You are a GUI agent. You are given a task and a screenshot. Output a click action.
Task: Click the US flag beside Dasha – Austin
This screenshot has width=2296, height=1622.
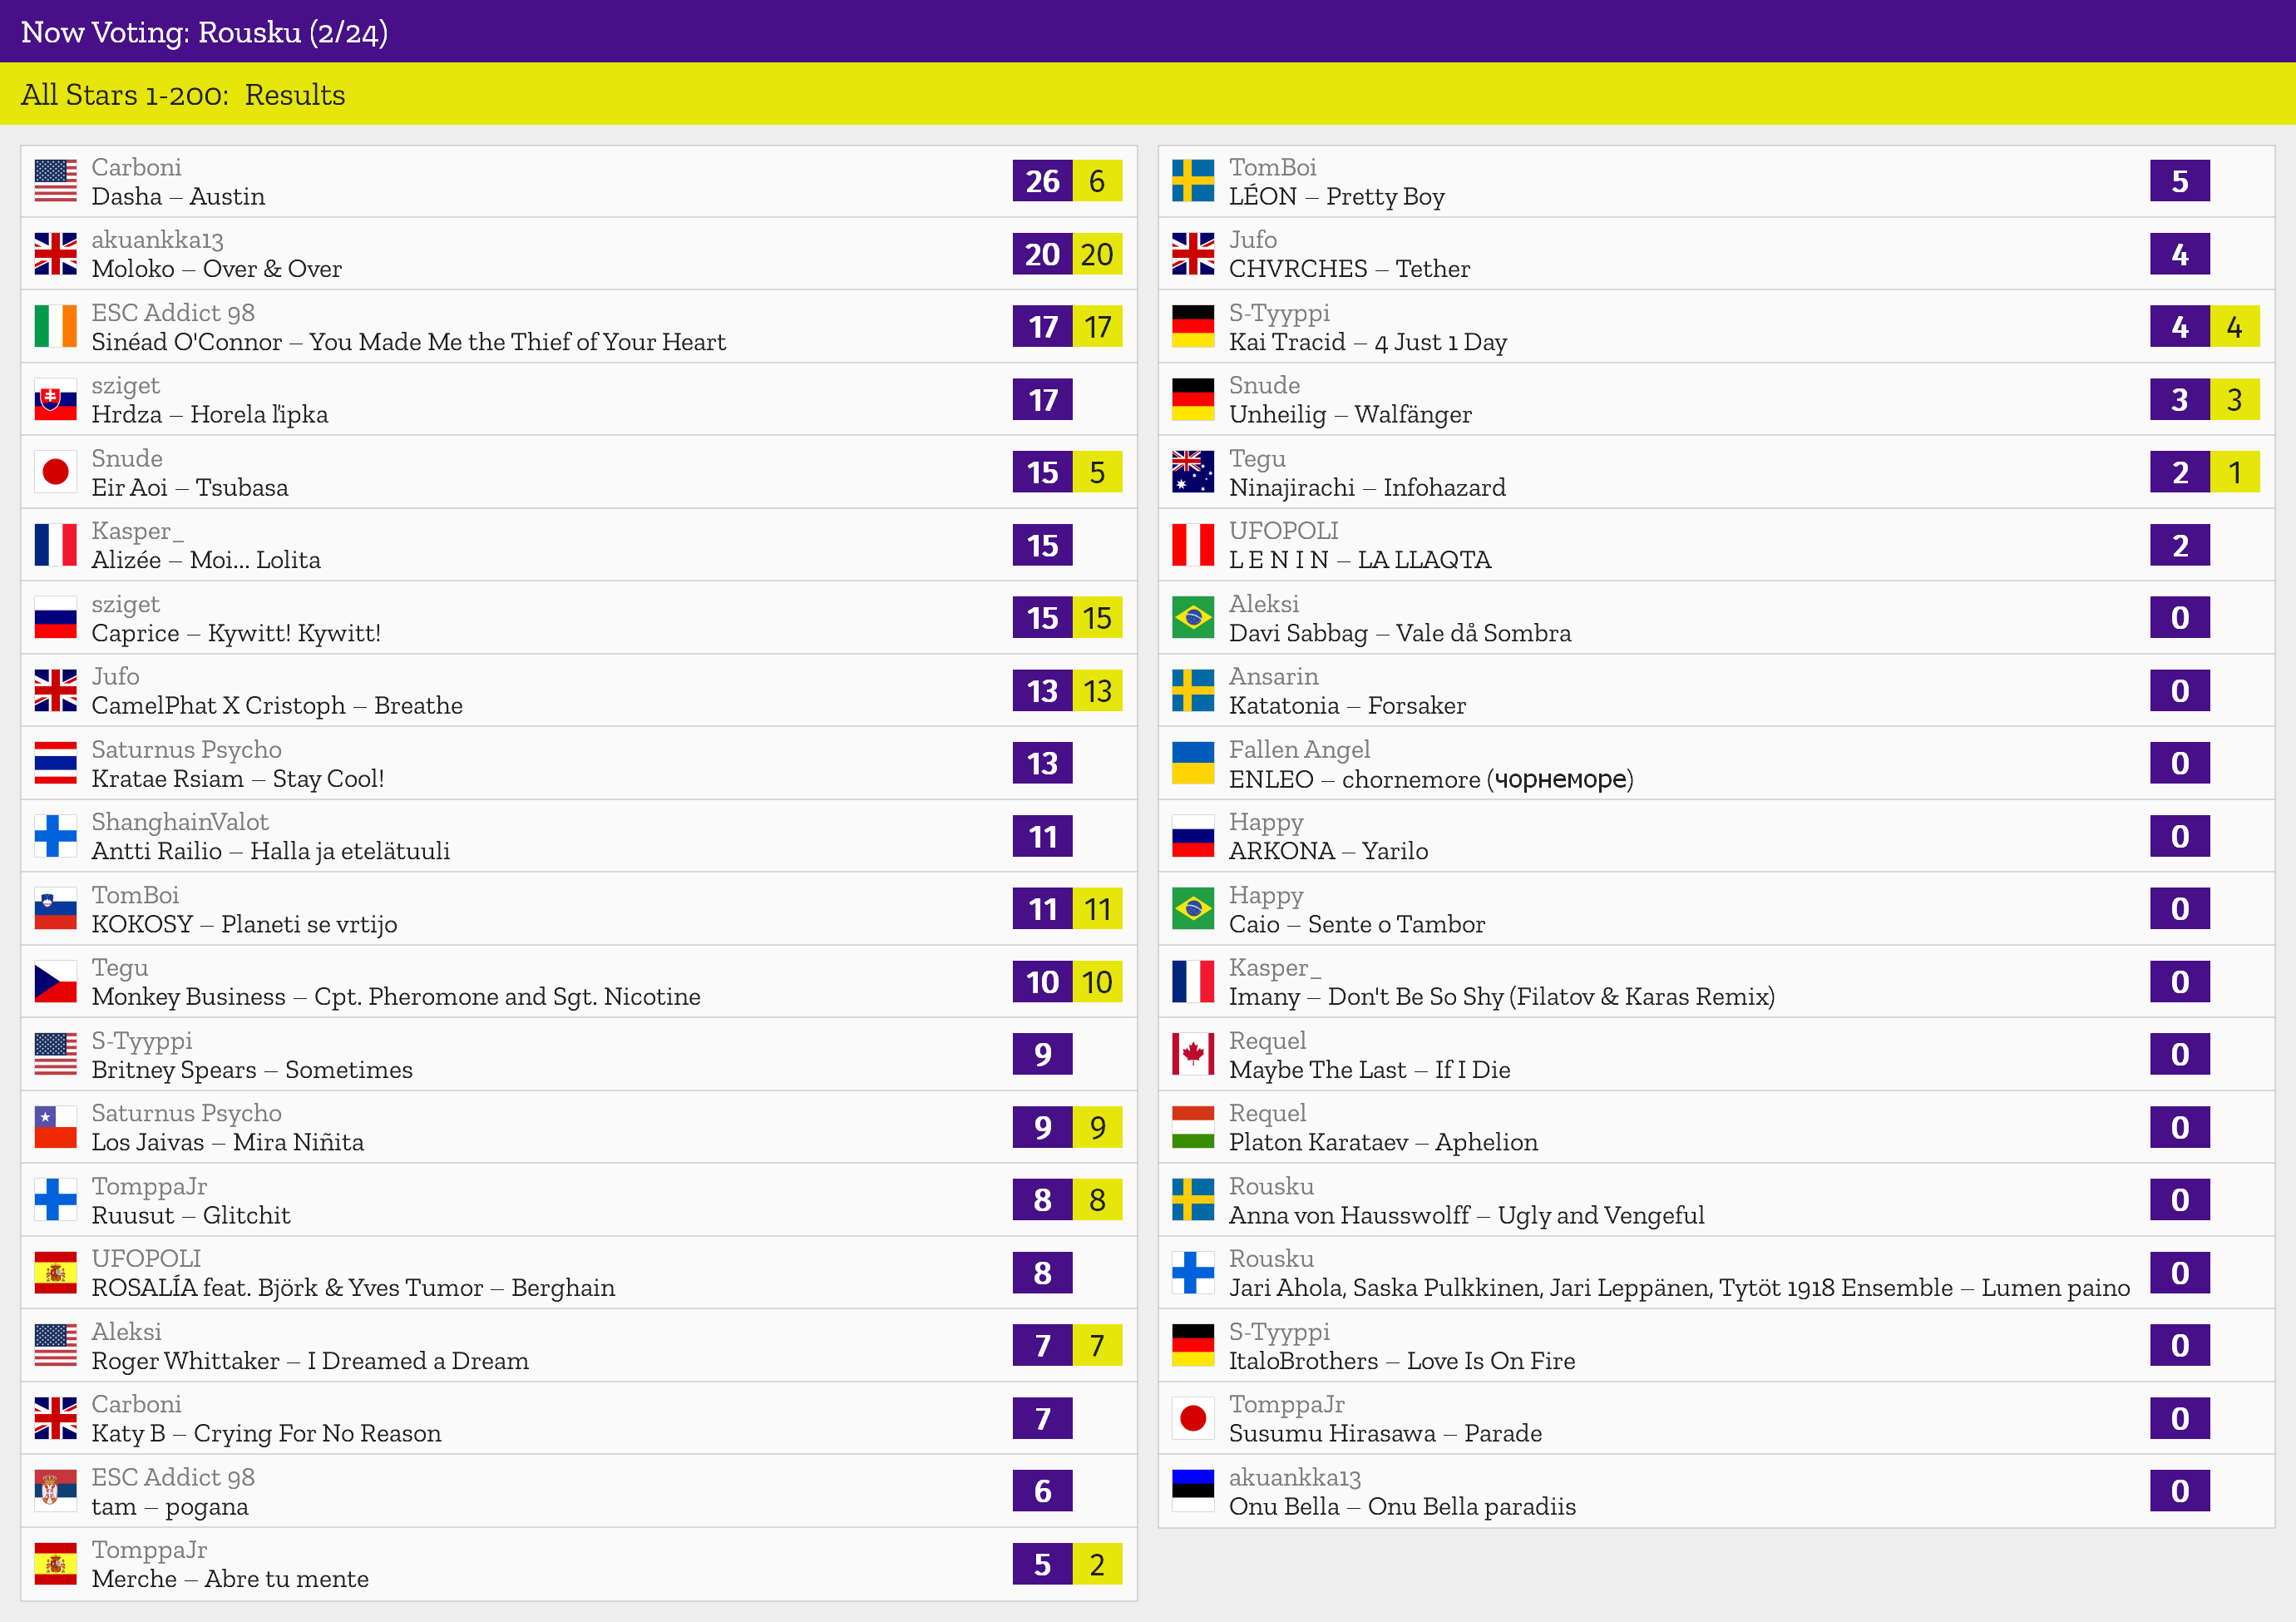[x=55, y=181]
